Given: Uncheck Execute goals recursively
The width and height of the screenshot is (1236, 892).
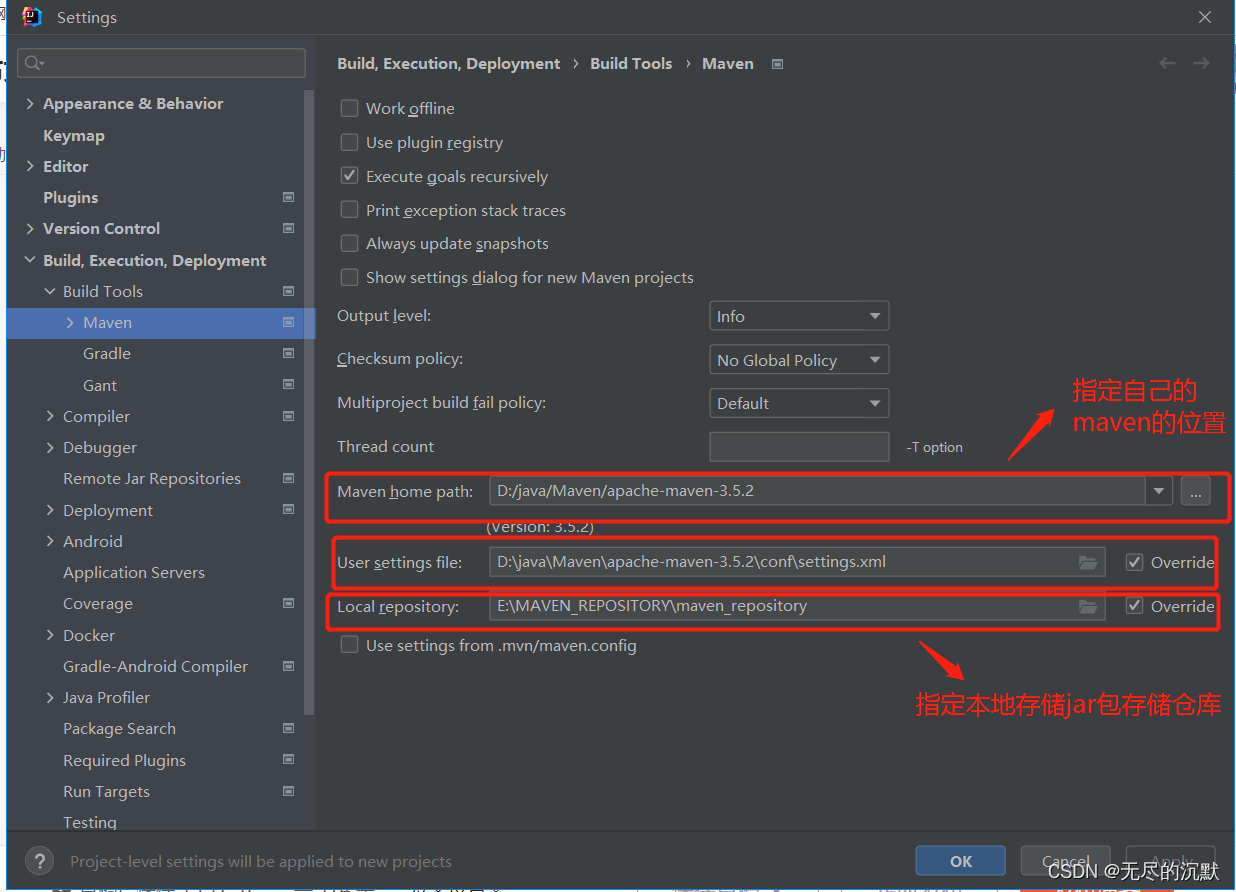Looking at the screenshot, I should point(349,176).
